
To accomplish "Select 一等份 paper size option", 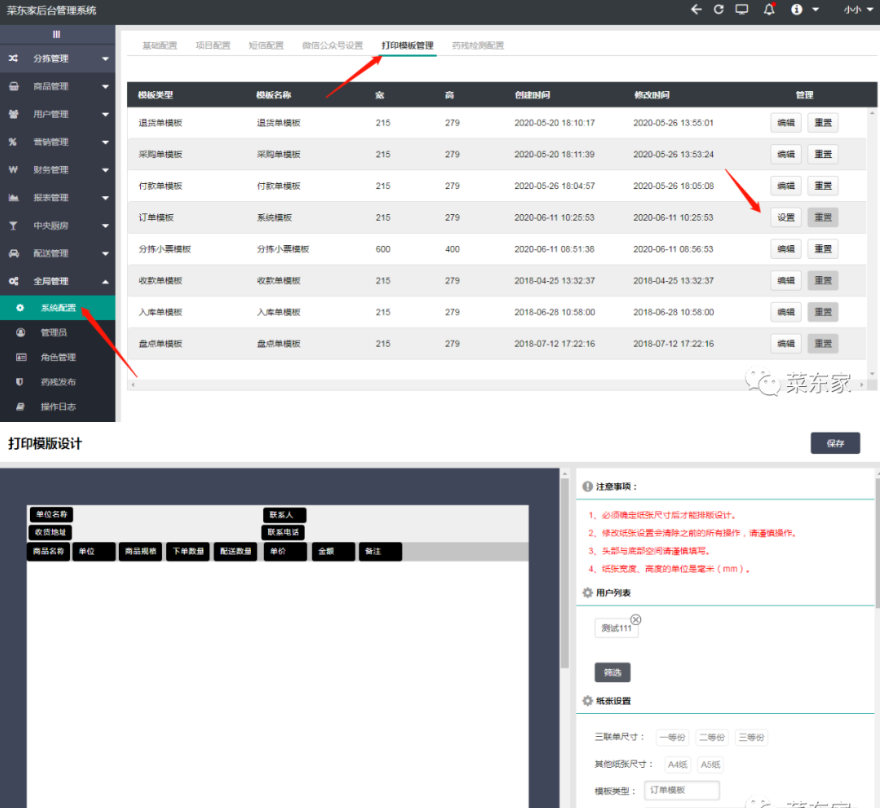I will (x=672, y=737).
